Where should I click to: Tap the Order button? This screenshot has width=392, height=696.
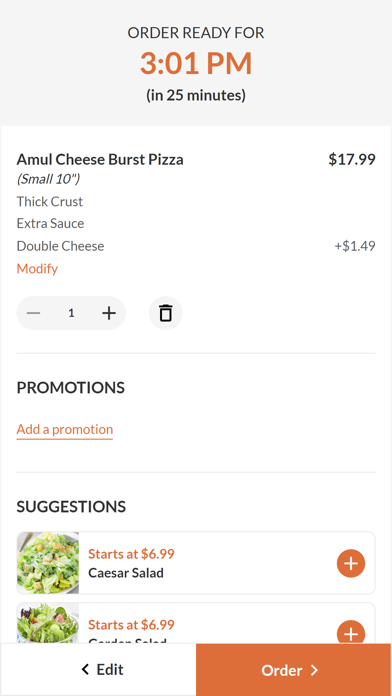pyautogui.click(x=294, y=670)
